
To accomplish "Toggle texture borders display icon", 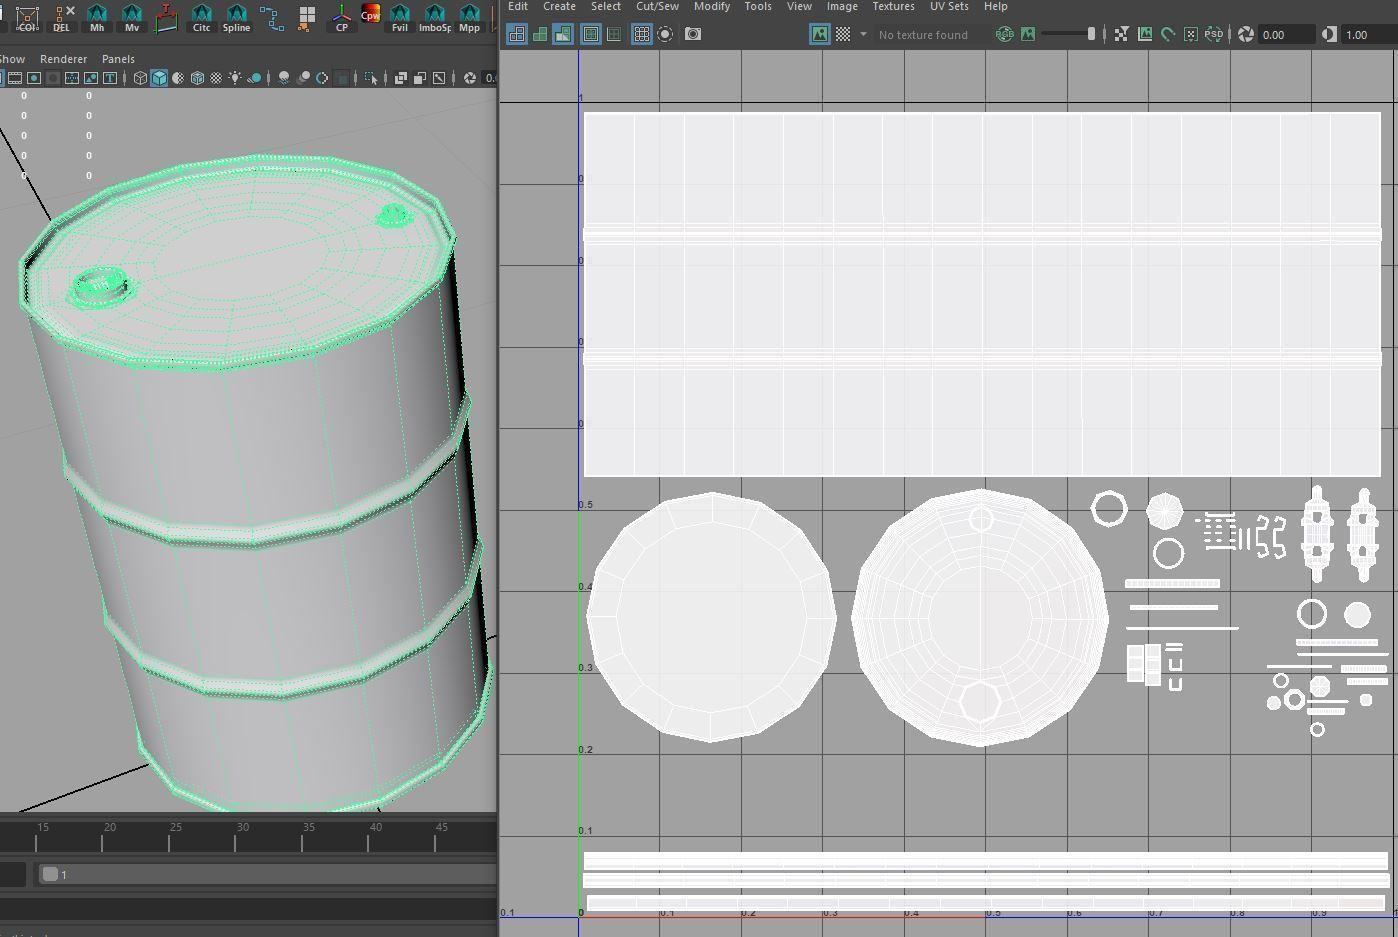I will click(591, 34).
